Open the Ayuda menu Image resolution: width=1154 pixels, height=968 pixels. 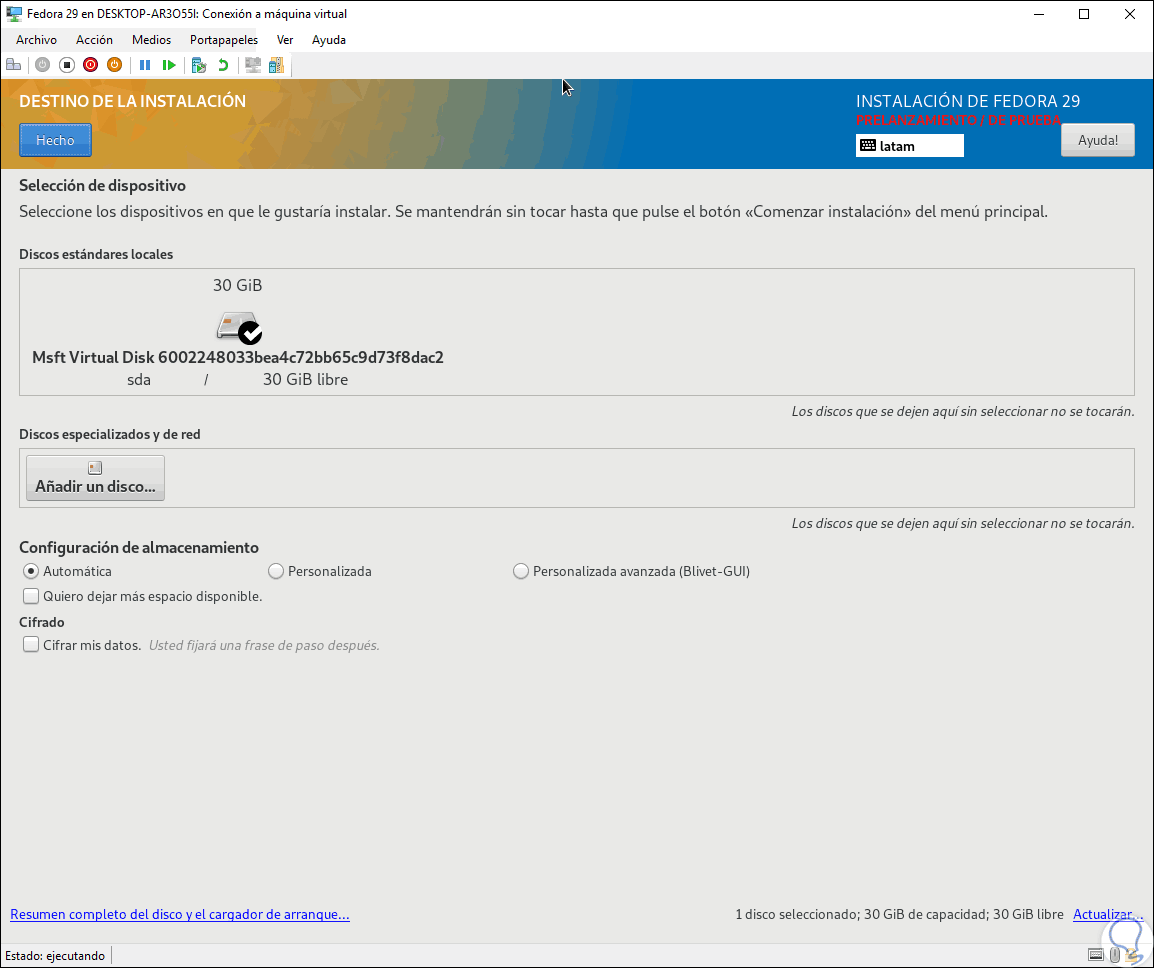[x=329, y=40]
